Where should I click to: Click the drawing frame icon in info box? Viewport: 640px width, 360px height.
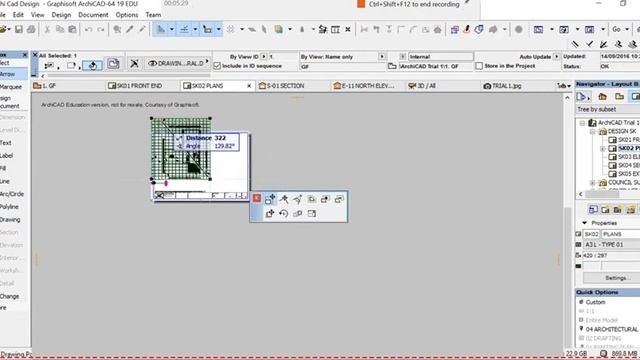tap(113, 64)
